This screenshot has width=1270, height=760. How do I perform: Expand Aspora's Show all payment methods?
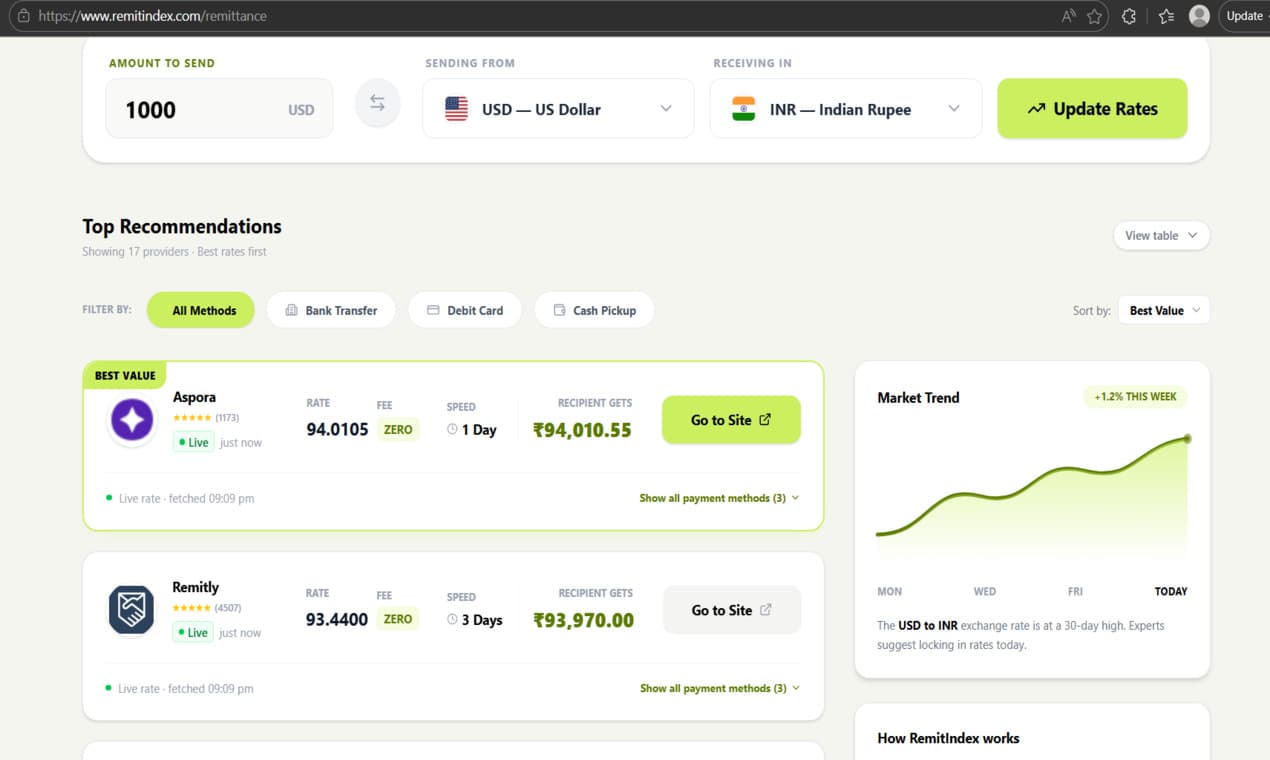[718, 497]
